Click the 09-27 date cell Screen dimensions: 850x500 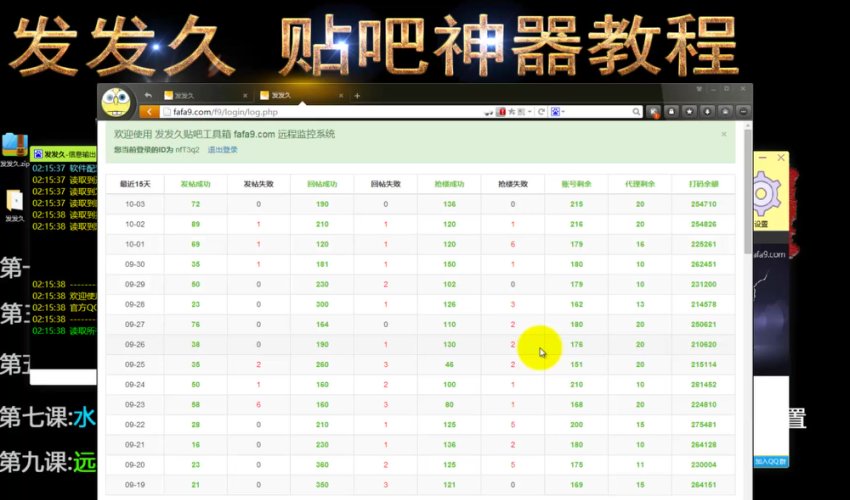pos(135,324)
